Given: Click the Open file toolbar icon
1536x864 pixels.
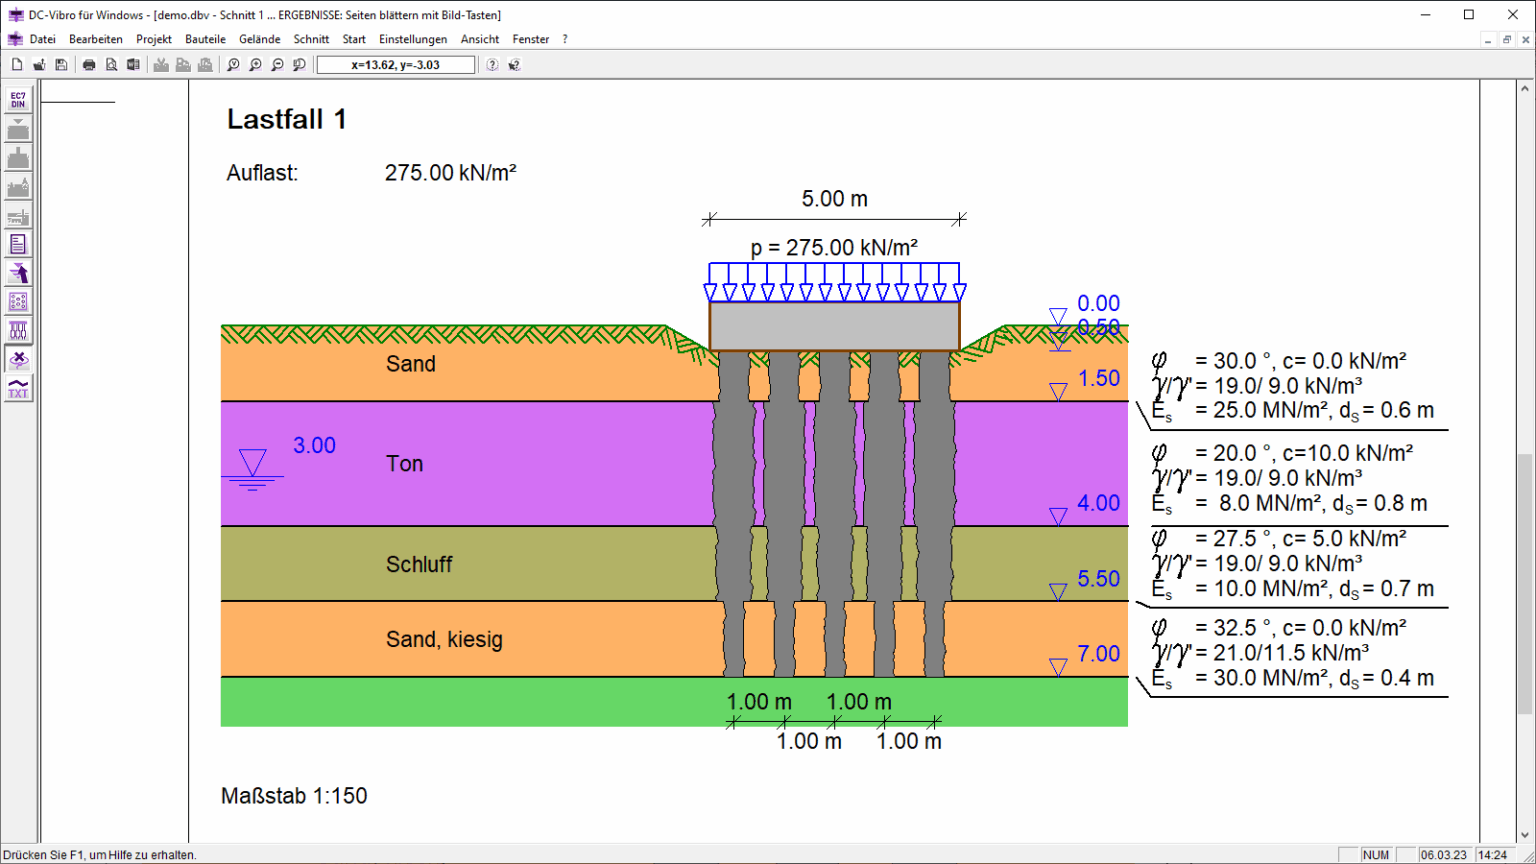Looking at the screenshot, I should (x=39, y=65).
